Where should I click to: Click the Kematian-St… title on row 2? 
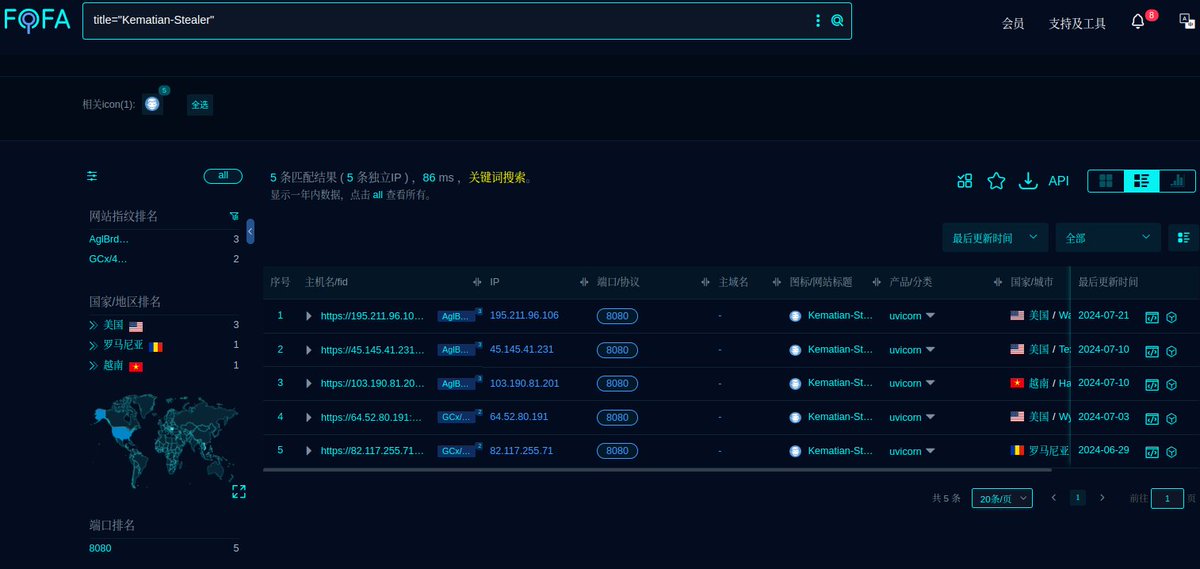[839, 349]
